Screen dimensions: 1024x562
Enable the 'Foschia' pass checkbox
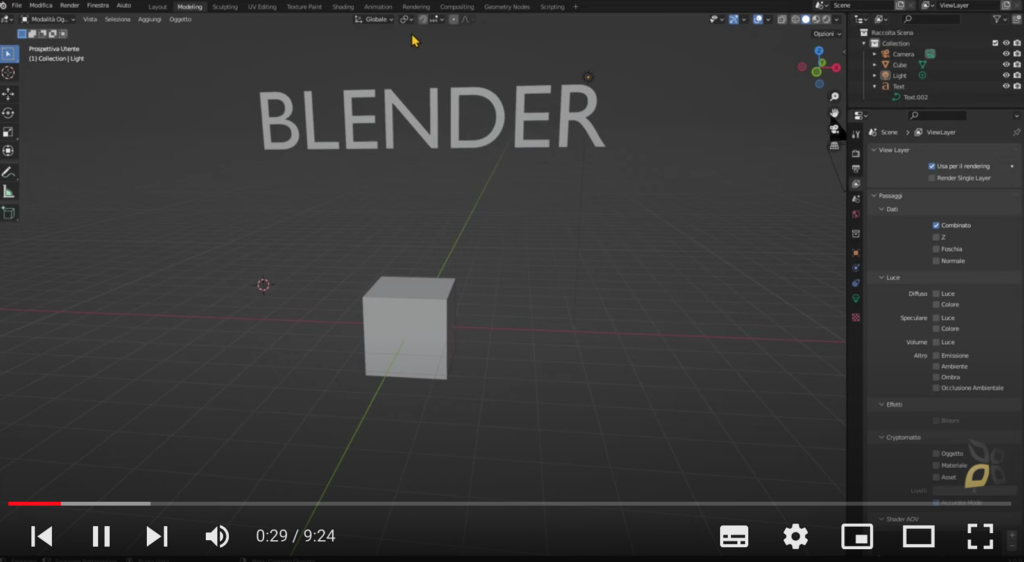pos(936,249)
